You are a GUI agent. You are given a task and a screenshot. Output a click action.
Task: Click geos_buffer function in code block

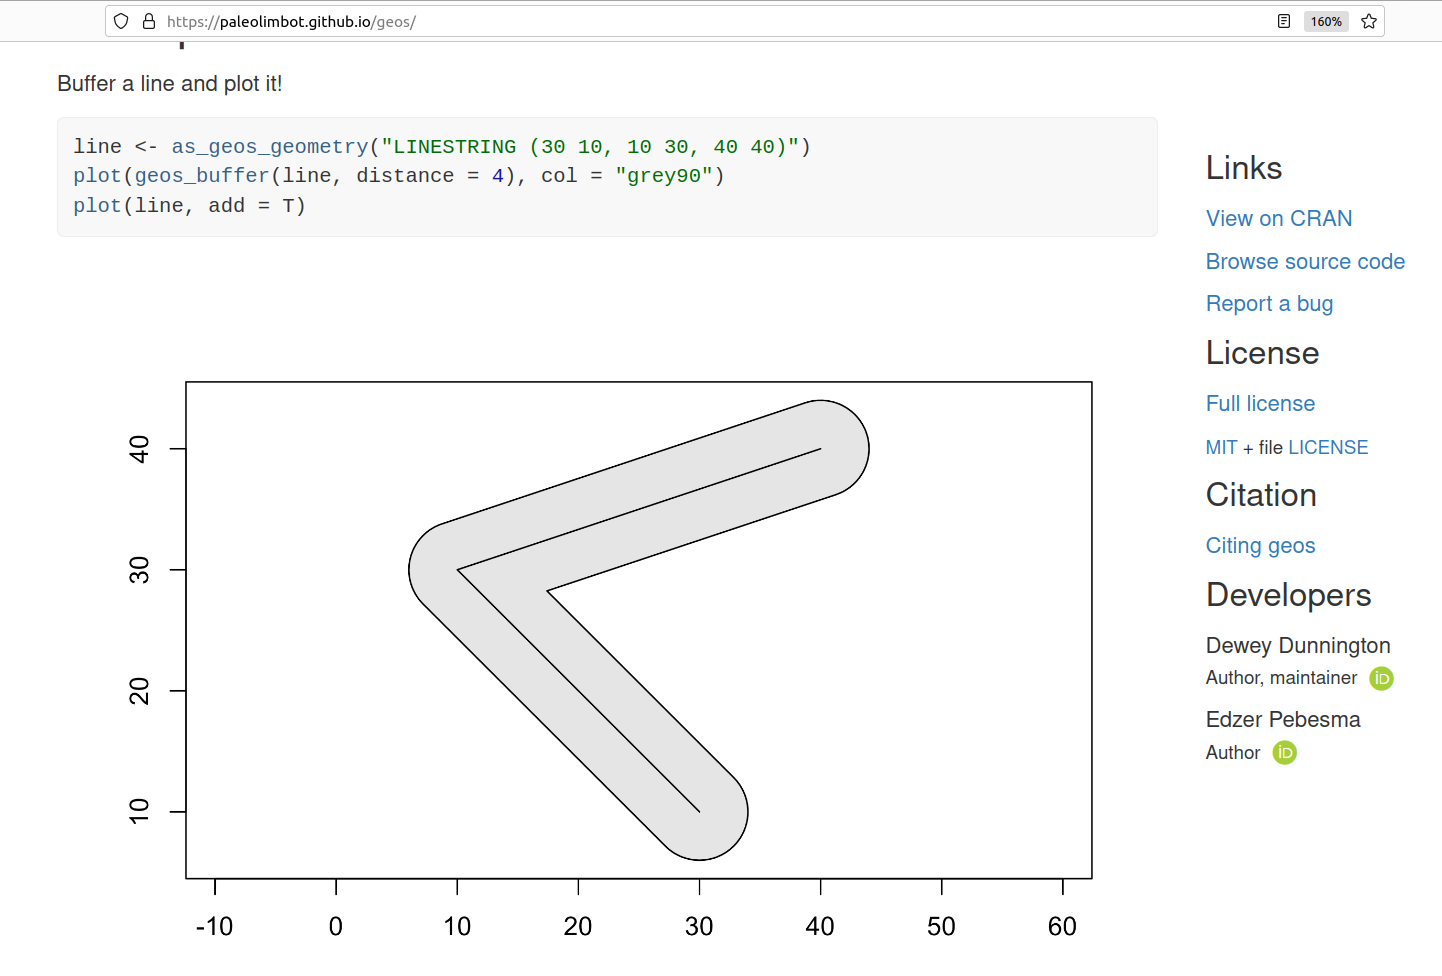[x=201, y=176]
